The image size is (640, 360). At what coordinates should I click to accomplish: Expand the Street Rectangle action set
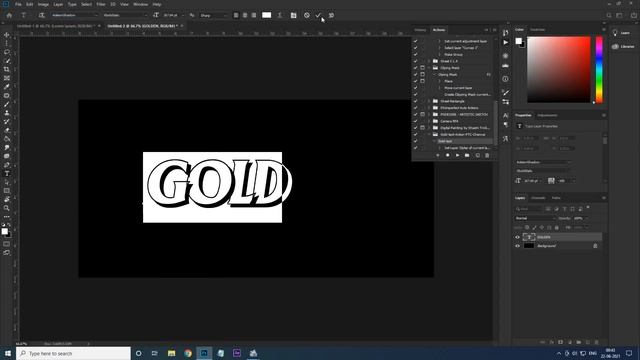429,101
